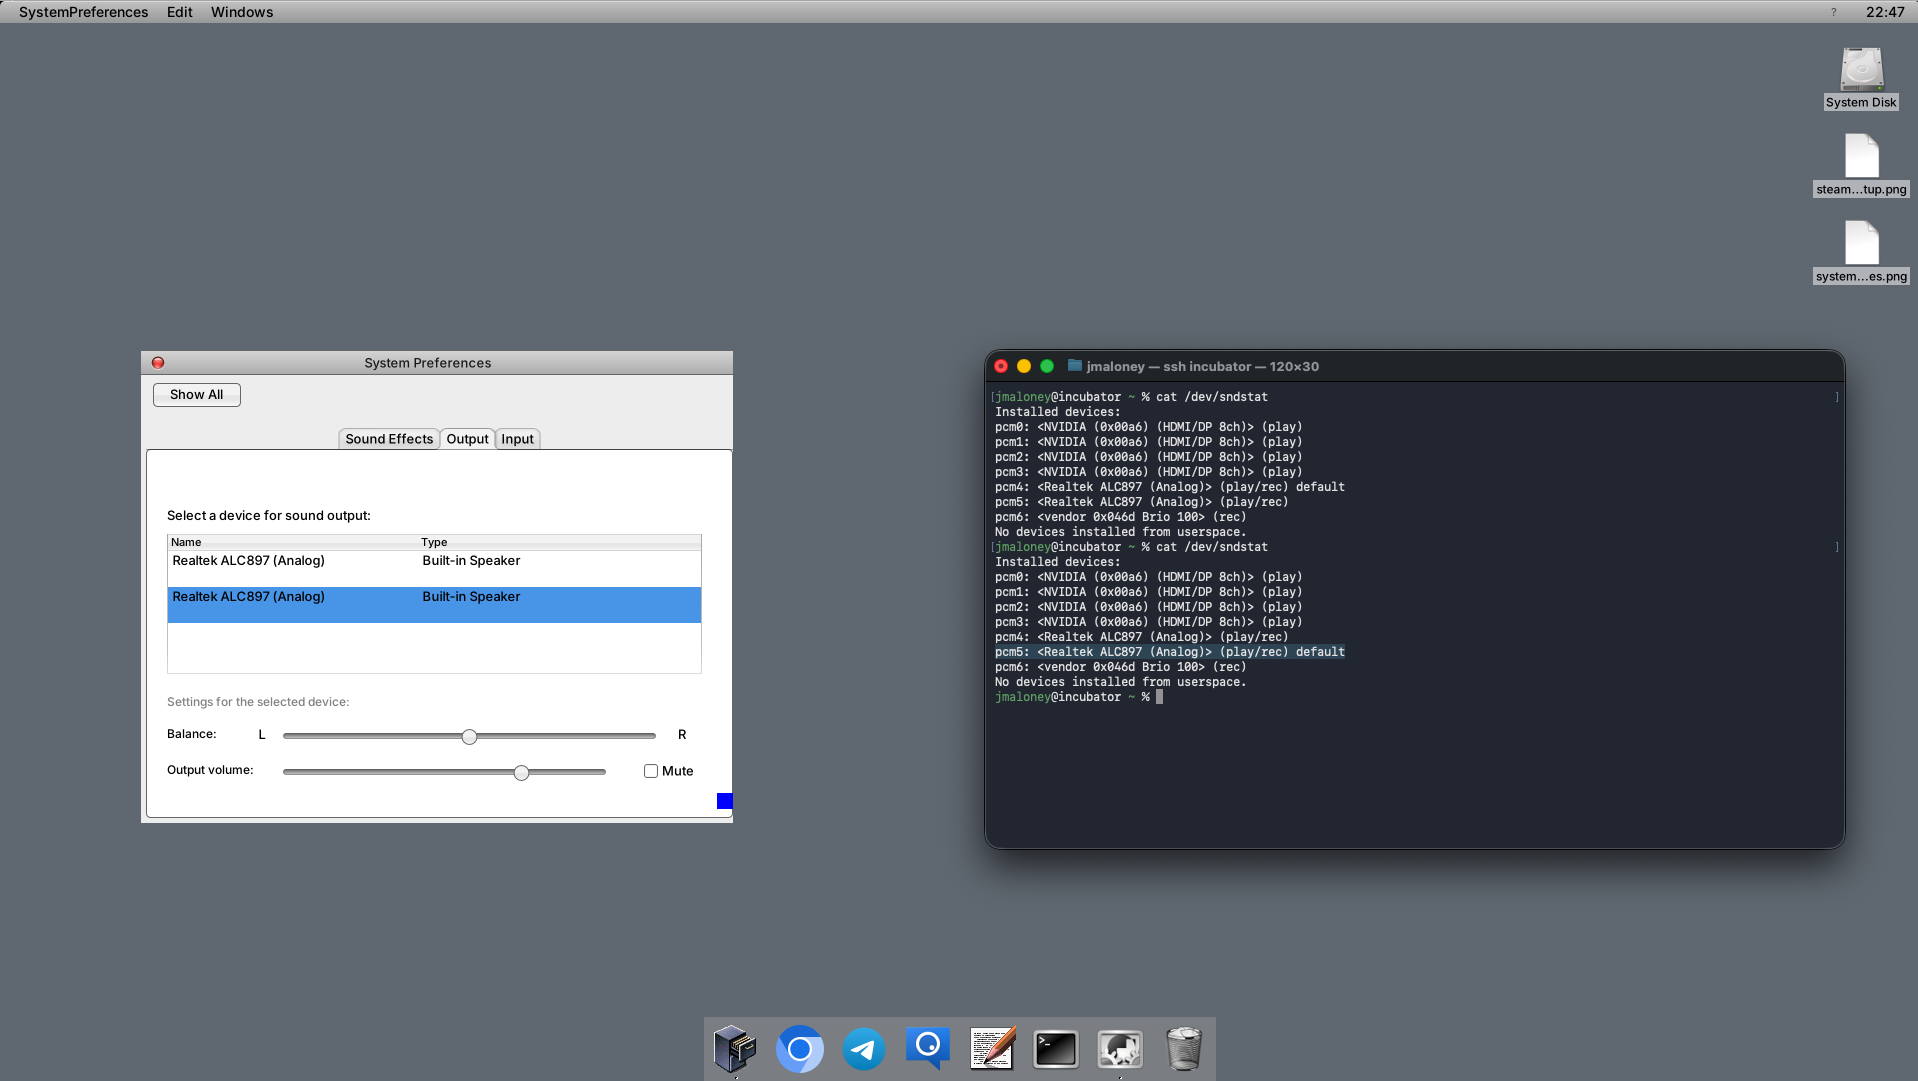This screenshot has height=1081, width=1918.
Task: Click the System Preferences dock icon
Action: [1119, 1049]
